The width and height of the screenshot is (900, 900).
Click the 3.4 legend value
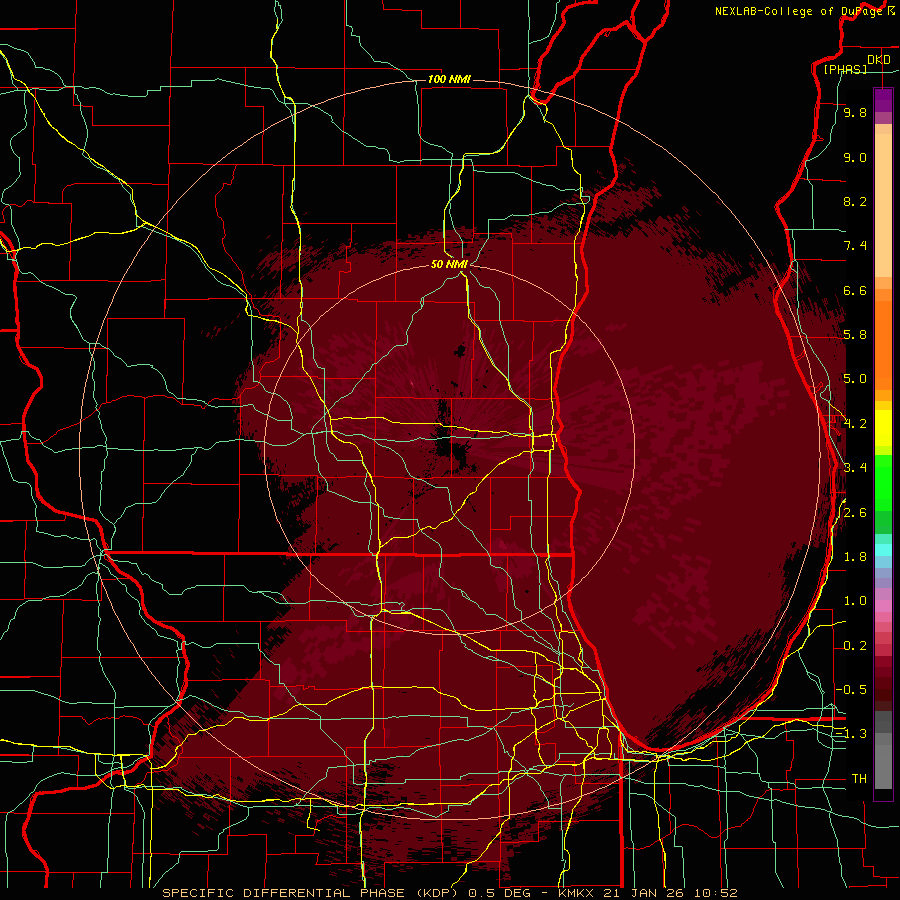click(855, 468)
